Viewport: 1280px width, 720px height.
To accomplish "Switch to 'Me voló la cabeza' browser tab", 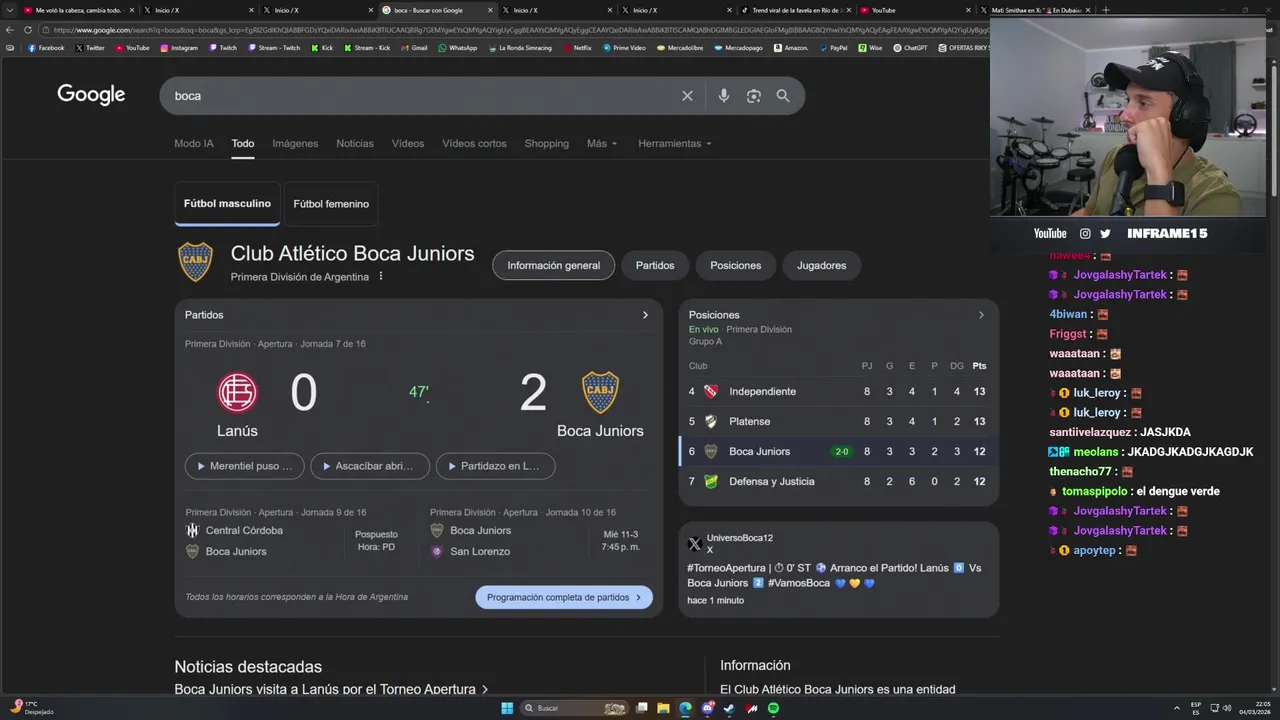I will (78, 10).
